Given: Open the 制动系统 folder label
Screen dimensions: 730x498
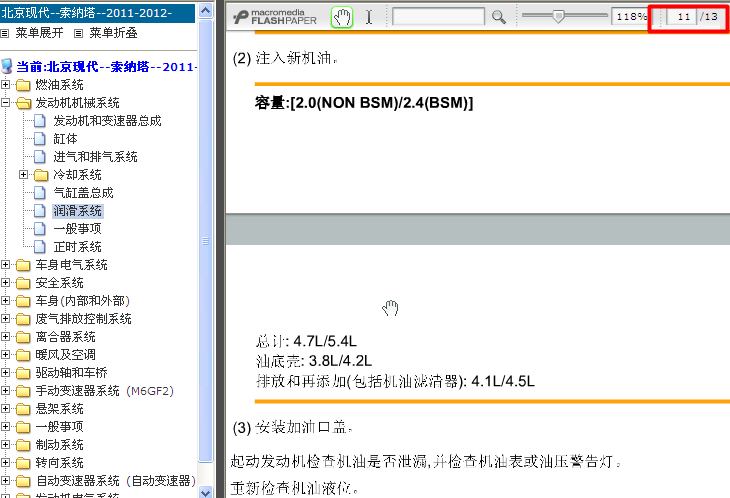Looking at the screenshot, I should [x=59, y=445].
